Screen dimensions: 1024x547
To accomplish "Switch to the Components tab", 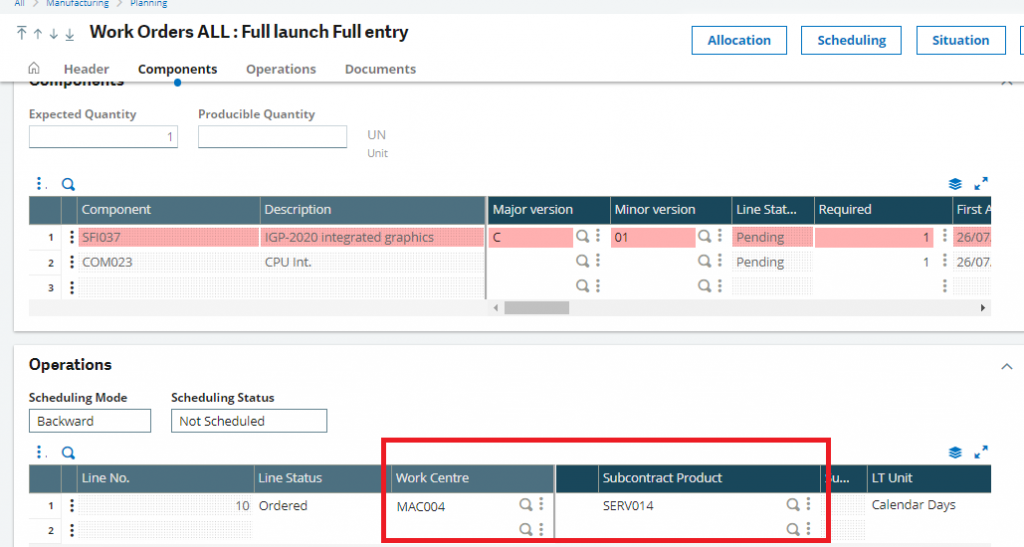I will [x=177, y=69].
